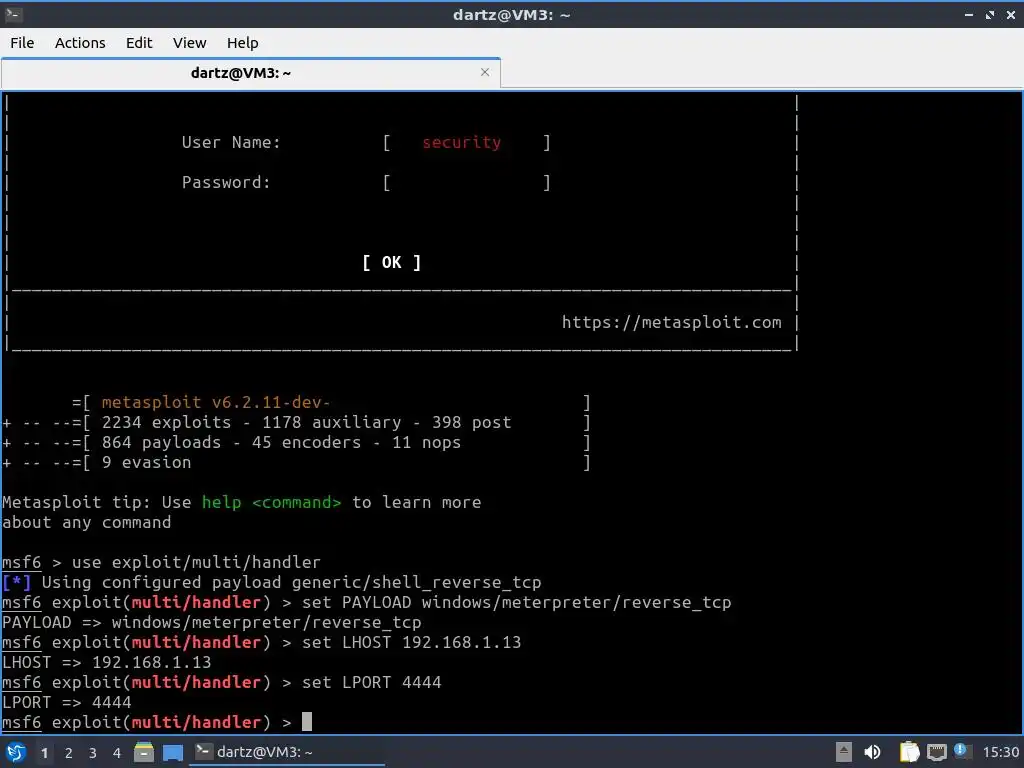The height and width of the screenshot is (768, 1024).
Task: Click the 15:30 clock in the taskbar
Action: tap(1000, 753)
